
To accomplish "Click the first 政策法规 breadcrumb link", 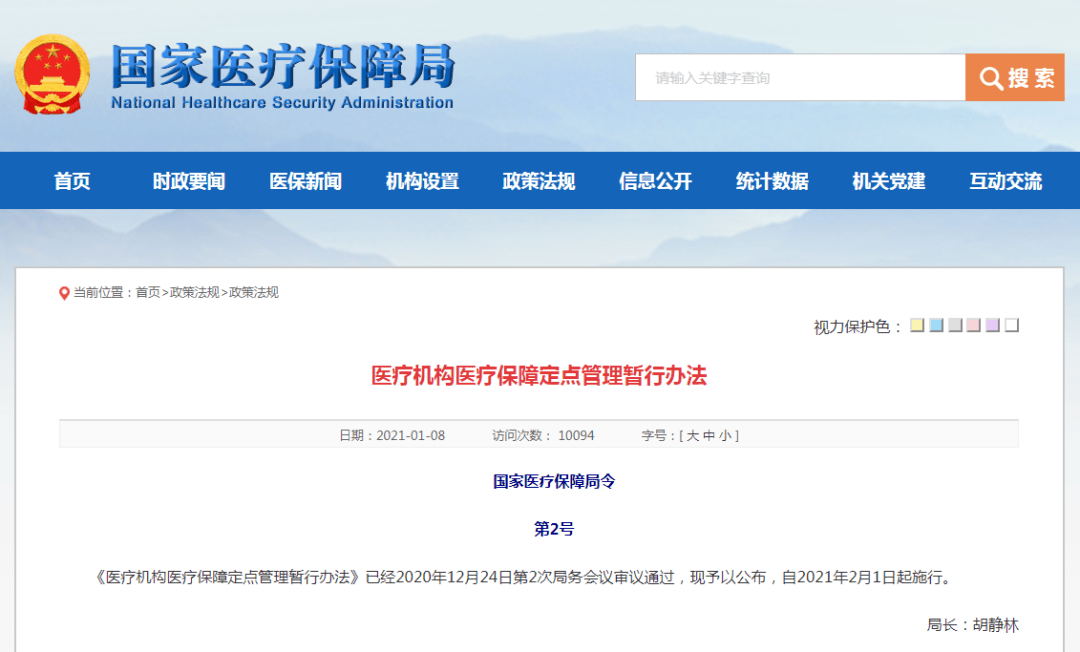I will [x=194, y=293].
